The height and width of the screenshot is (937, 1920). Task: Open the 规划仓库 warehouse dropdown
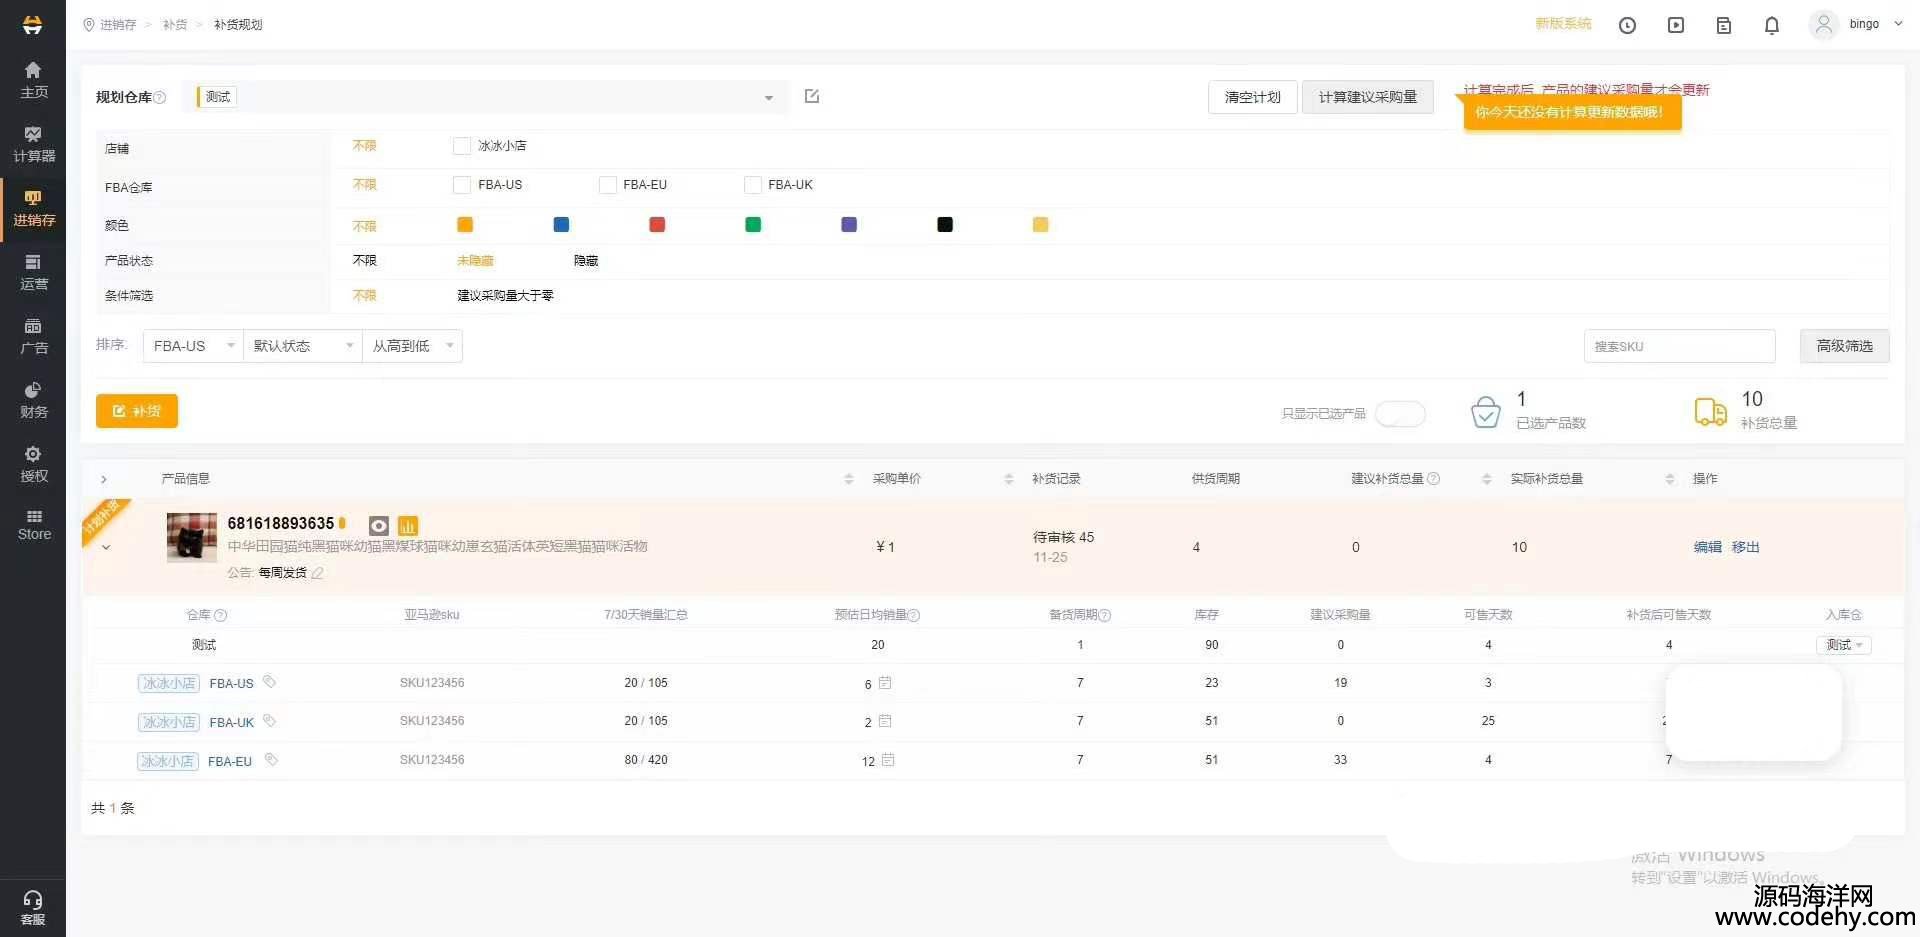pyautogui.click(x=484, y=97)
